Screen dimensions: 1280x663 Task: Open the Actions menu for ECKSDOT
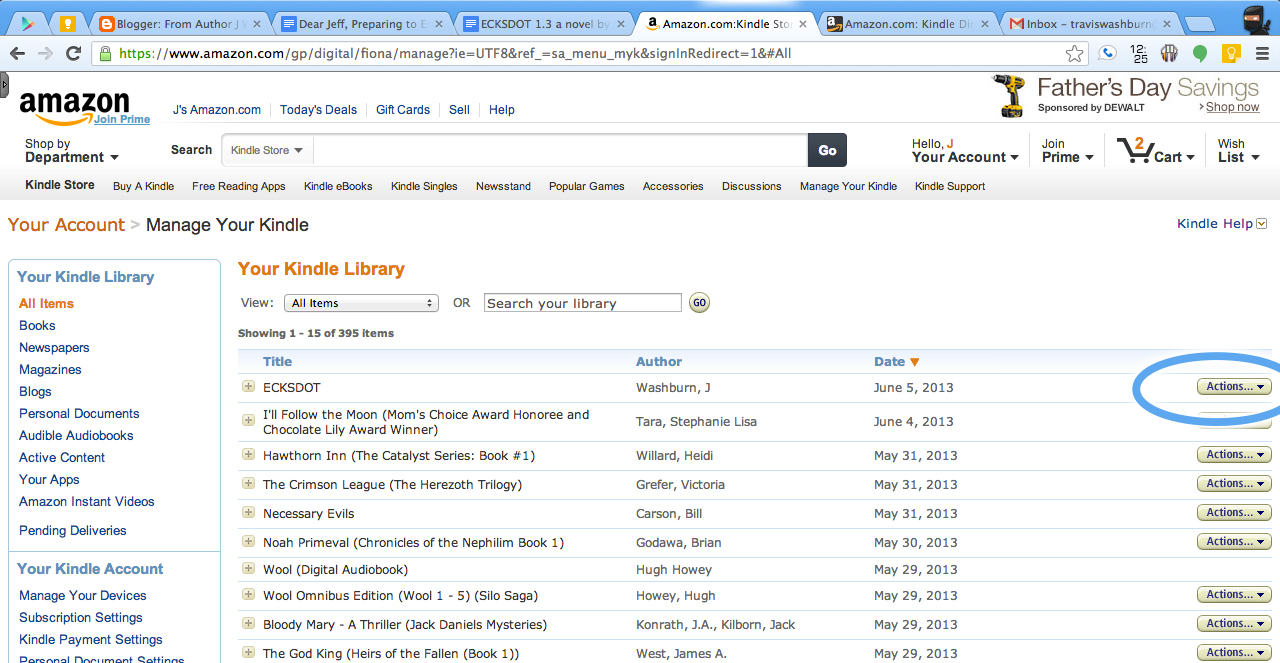pyautogui.click(x=1234, y=386)
